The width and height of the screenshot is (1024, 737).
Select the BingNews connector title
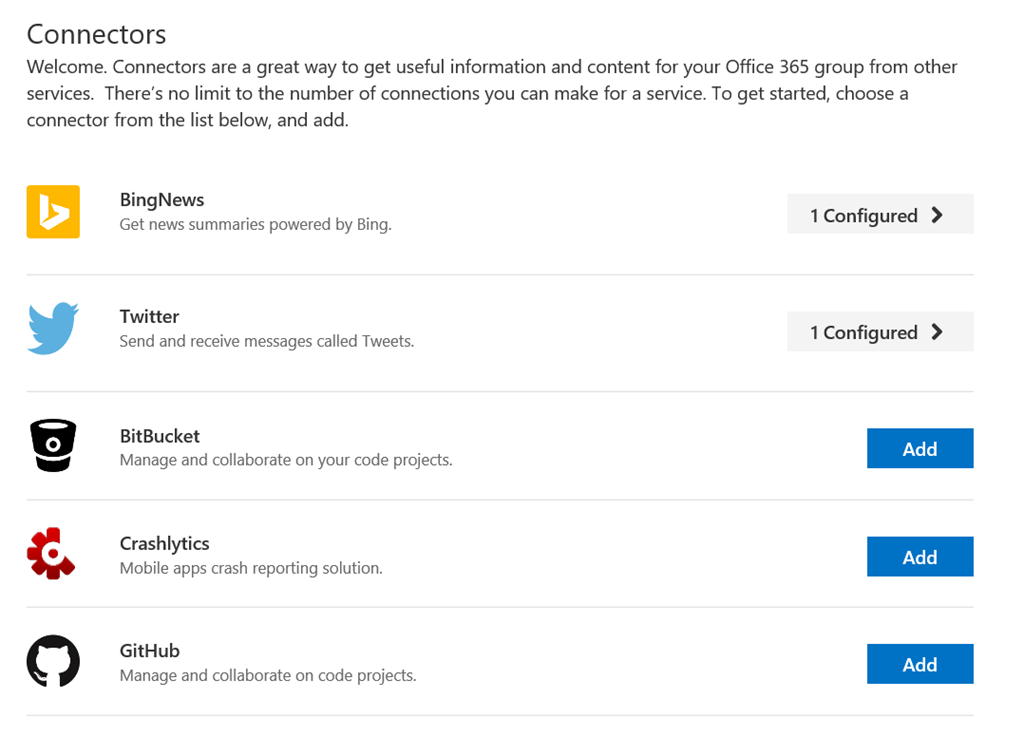coord(162,200)
